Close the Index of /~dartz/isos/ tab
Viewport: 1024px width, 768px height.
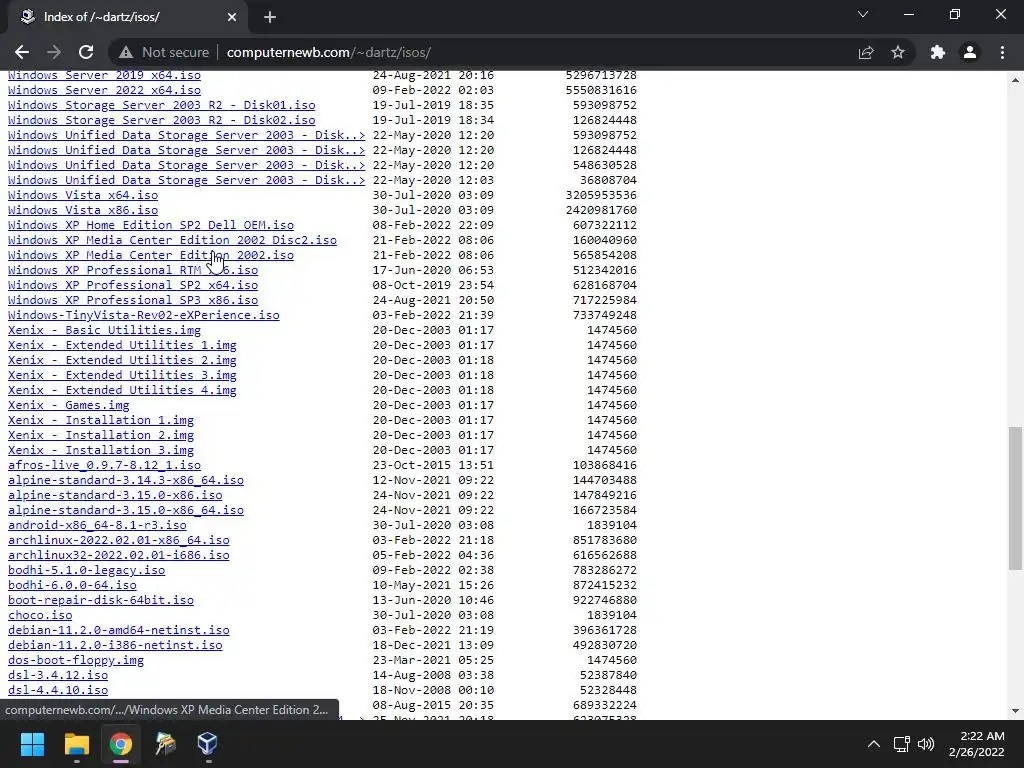coord(232,17)
